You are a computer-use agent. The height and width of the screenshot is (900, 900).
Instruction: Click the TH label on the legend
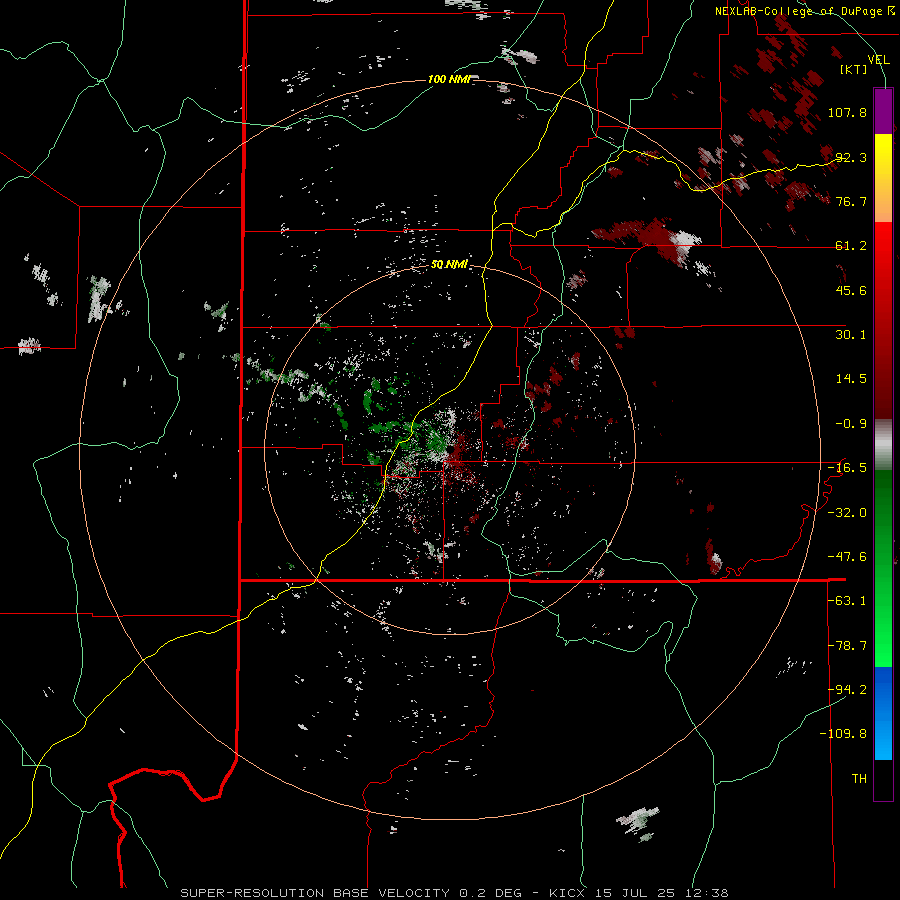pos(859,779)
